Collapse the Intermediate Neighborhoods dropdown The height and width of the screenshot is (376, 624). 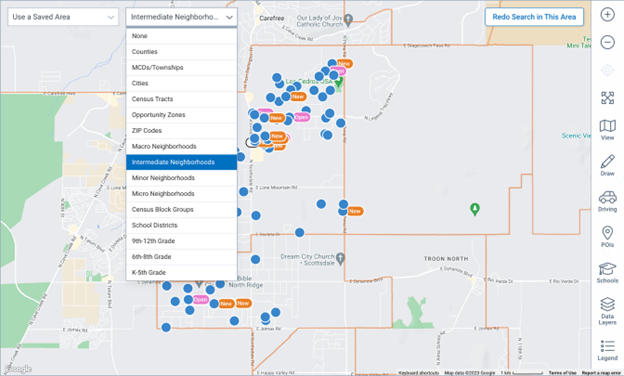181,17
